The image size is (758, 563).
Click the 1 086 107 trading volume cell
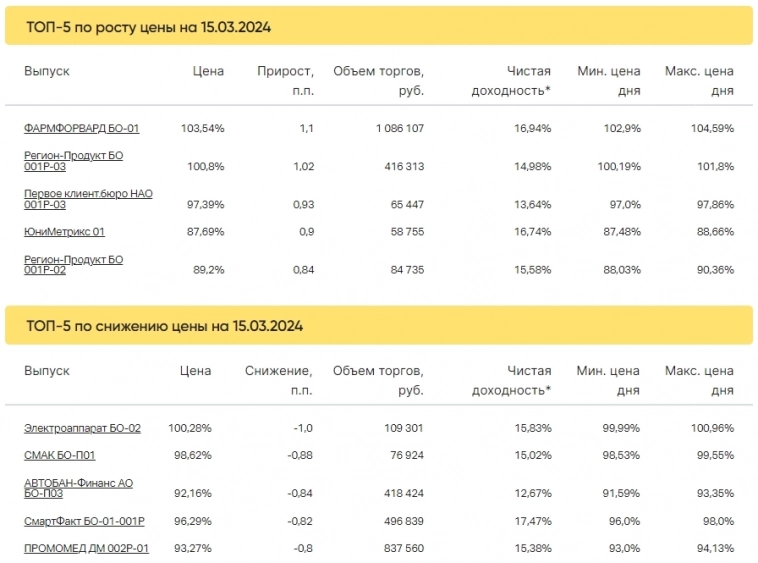pyautogui.click(x=400, y=128)
